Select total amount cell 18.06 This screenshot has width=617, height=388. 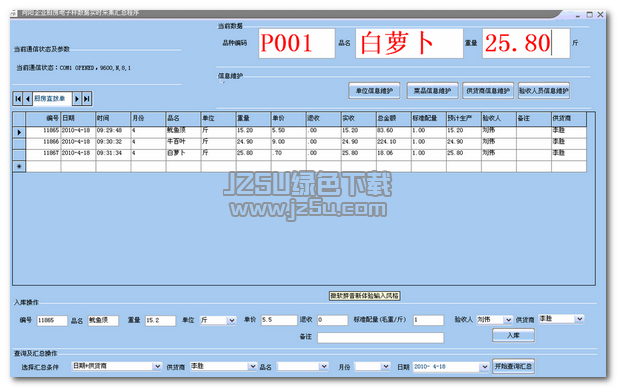[393, 155]
